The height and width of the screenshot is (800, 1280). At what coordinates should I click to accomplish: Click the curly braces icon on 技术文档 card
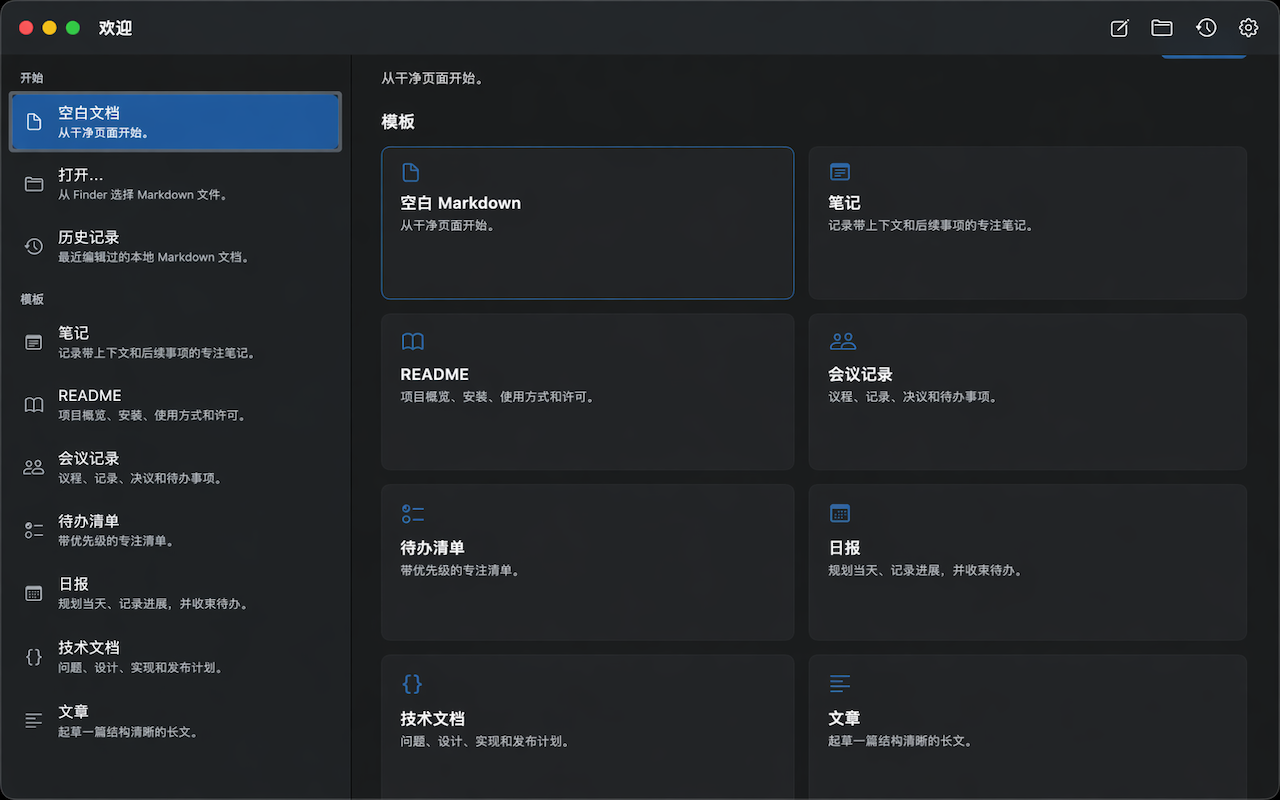coord(412,684)
